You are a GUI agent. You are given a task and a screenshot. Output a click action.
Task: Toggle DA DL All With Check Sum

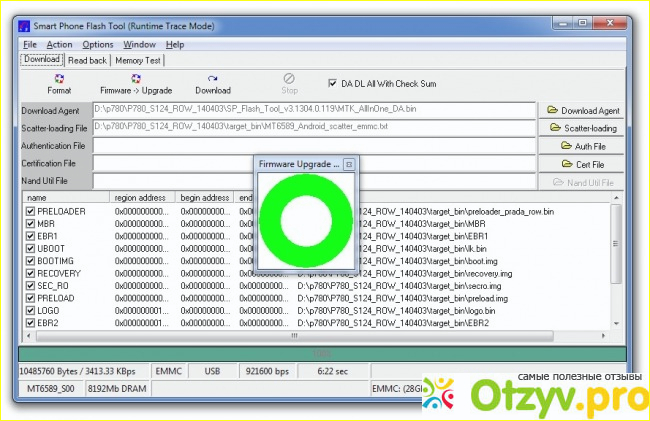pos(334,84)
